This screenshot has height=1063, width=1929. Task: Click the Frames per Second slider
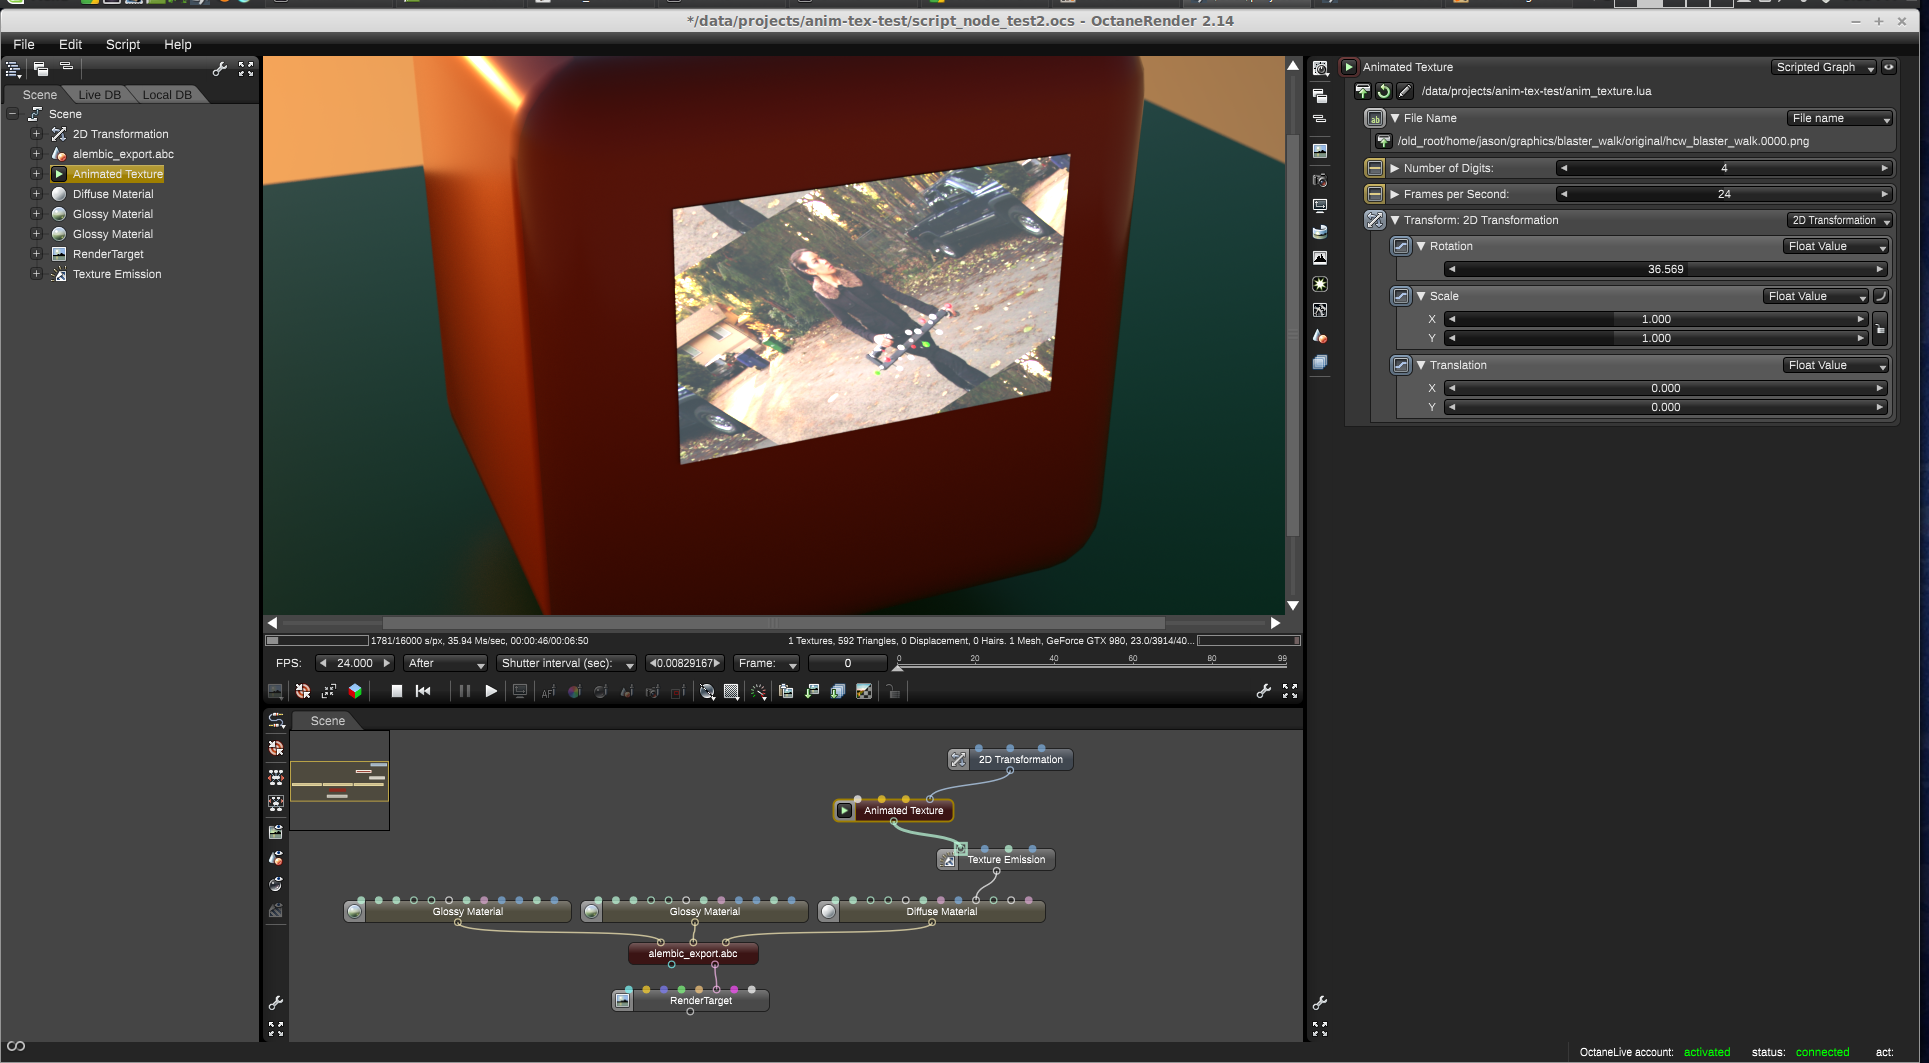[x=1724, y=194]
